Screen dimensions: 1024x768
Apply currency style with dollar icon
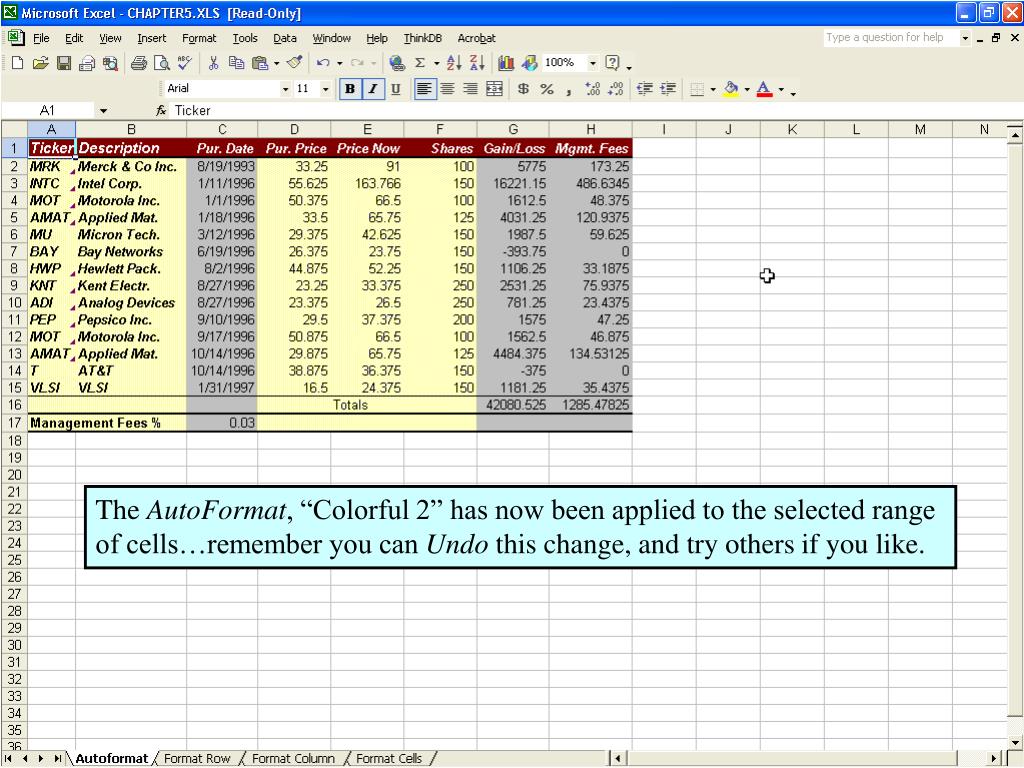pos(523,89)
